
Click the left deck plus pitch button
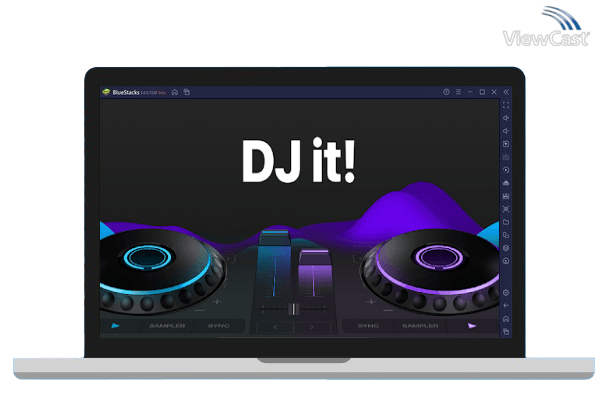217,302
